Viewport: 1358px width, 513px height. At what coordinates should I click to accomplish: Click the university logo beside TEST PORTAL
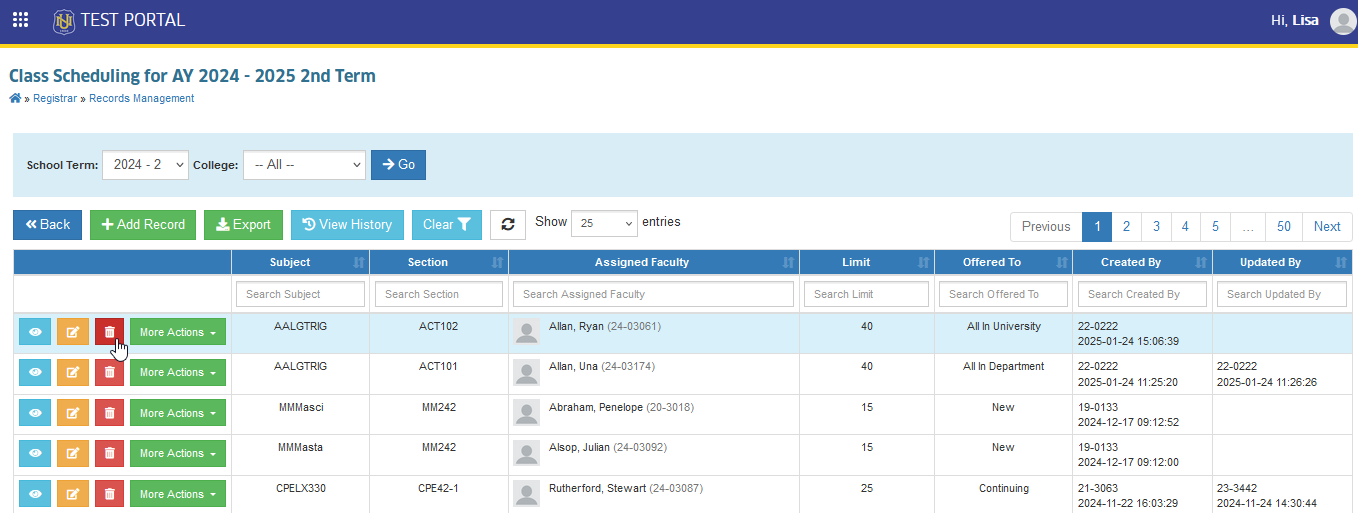tap(64, 20)
